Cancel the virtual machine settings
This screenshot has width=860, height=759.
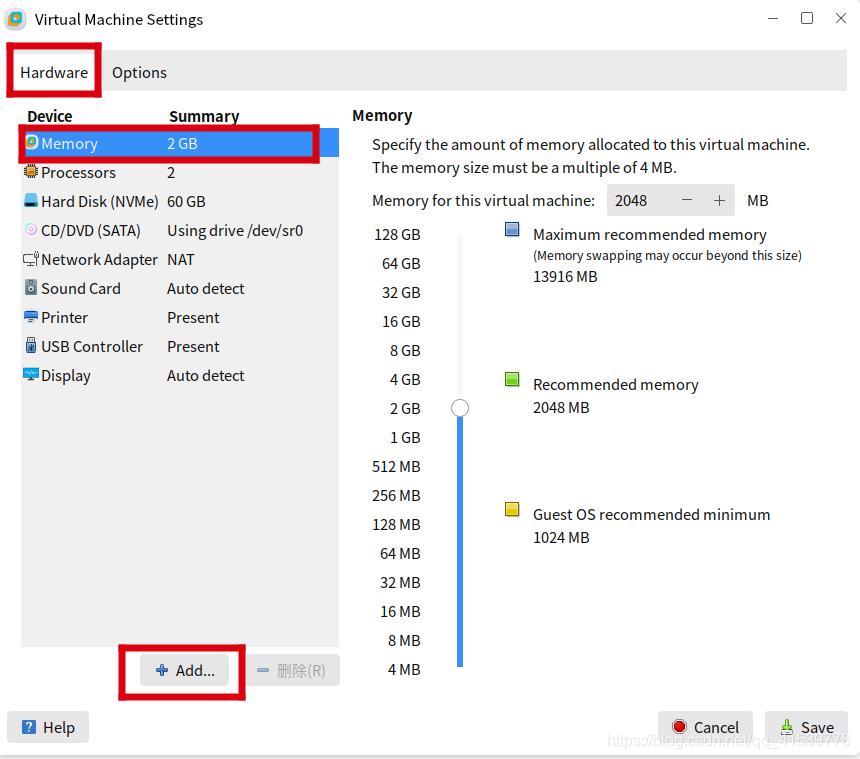(705, 727)
